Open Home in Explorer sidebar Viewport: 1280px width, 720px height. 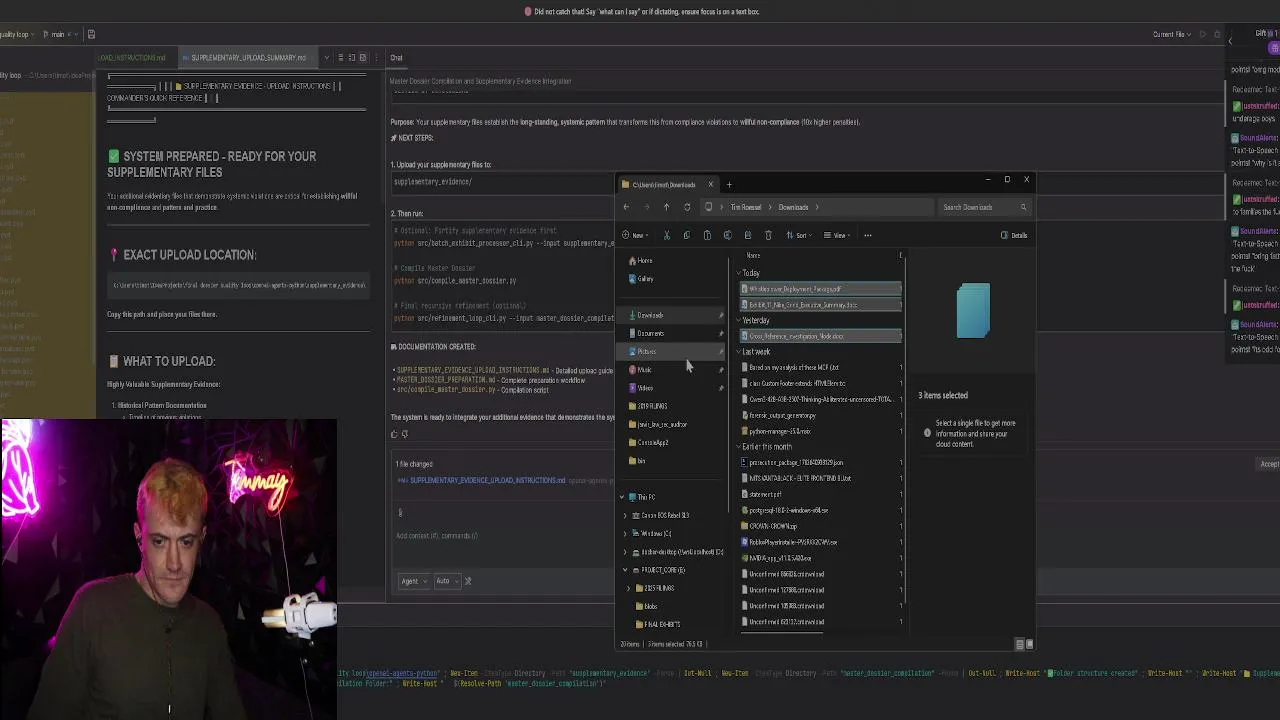640,261
